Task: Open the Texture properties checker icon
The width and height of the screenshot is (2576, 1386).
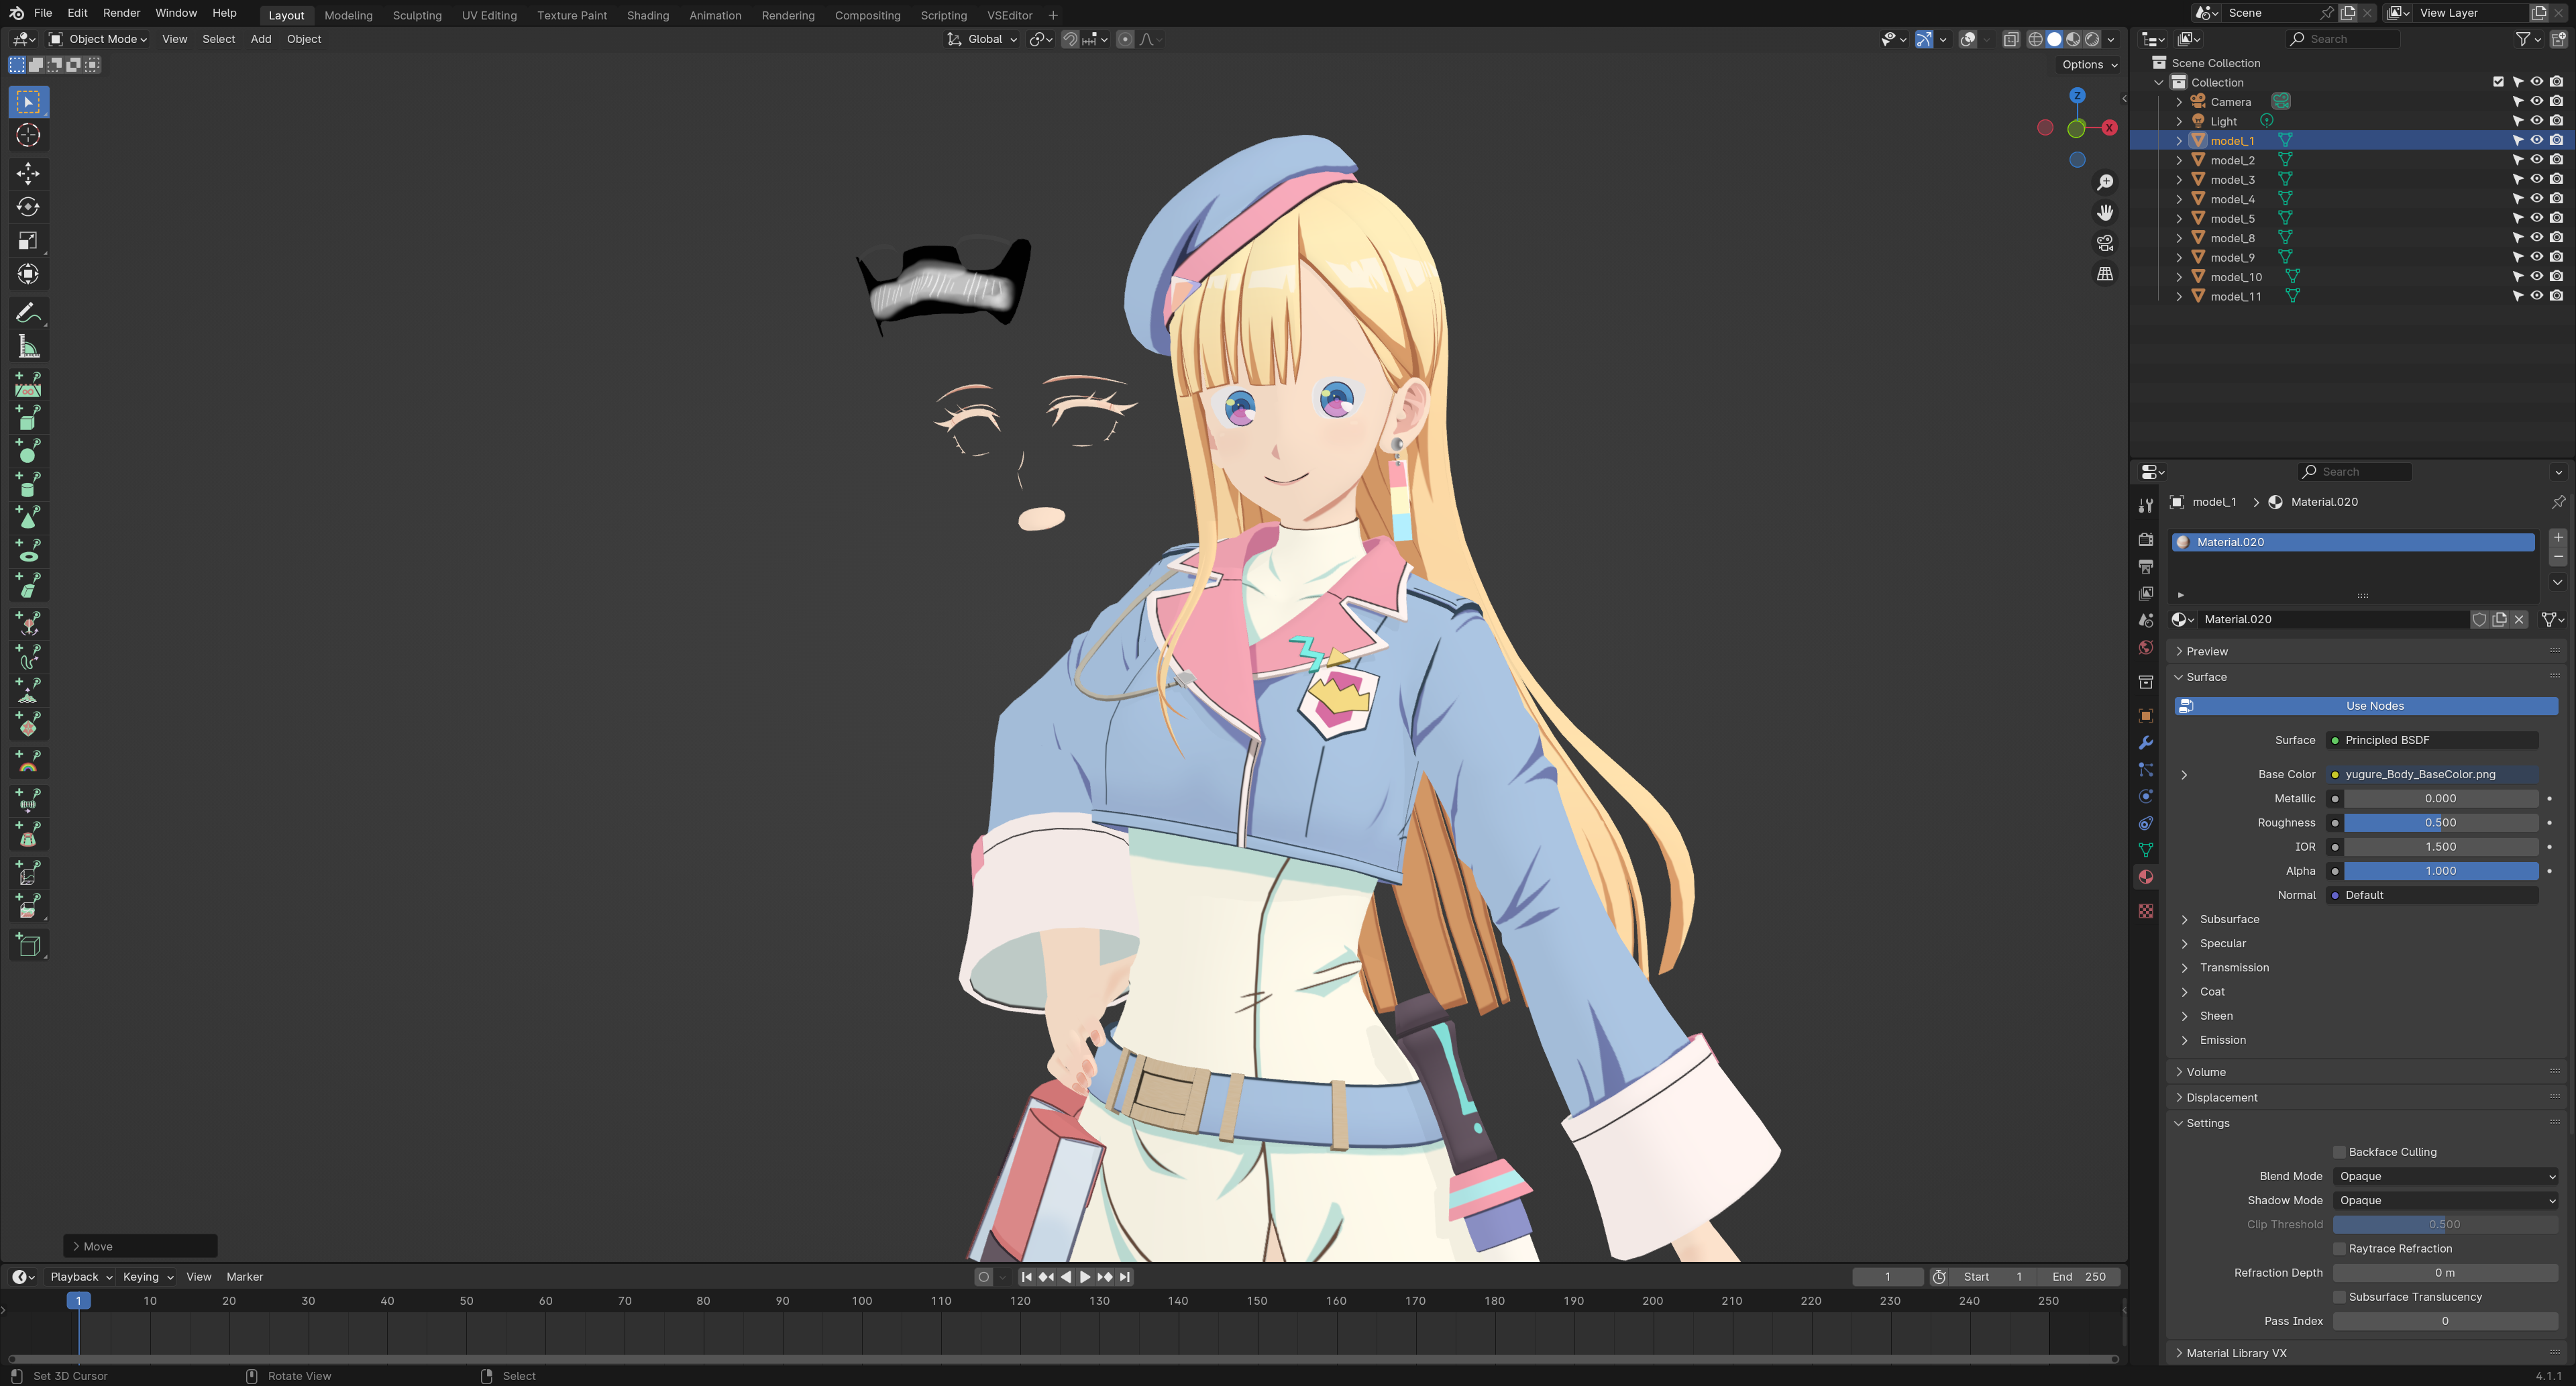Action: pyautogui.click(x=2146, y=911)
